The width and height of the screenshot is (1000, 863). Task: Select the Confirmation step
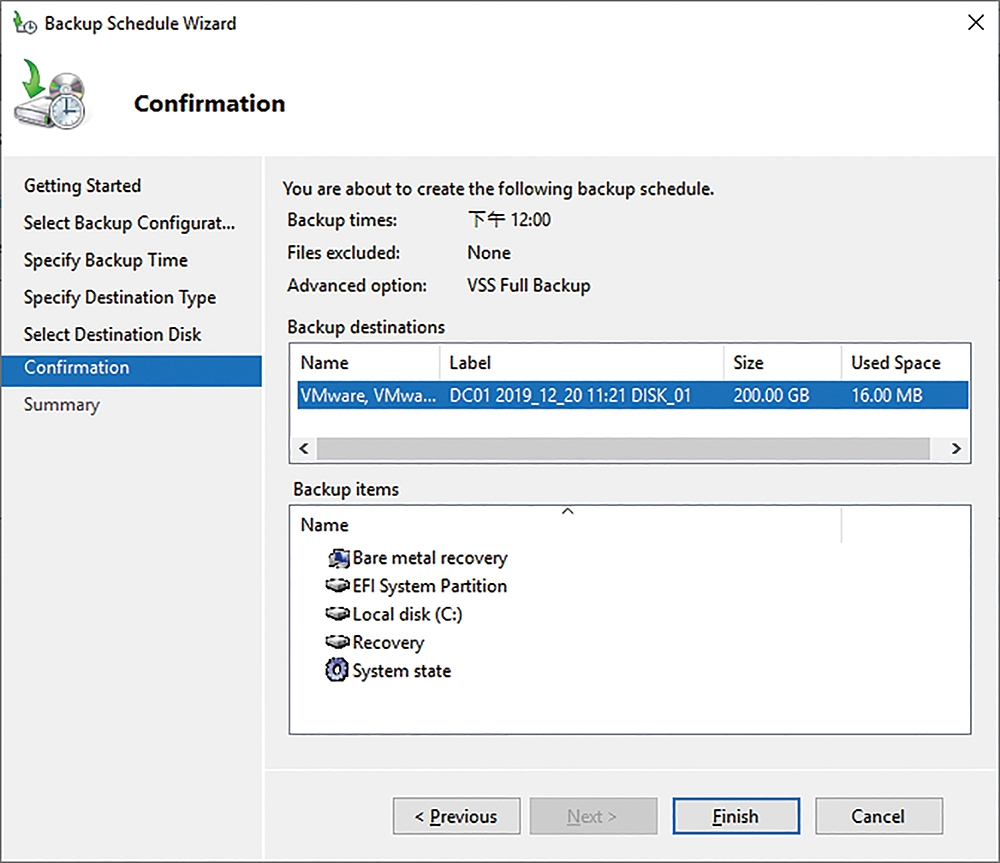[131, 371]
